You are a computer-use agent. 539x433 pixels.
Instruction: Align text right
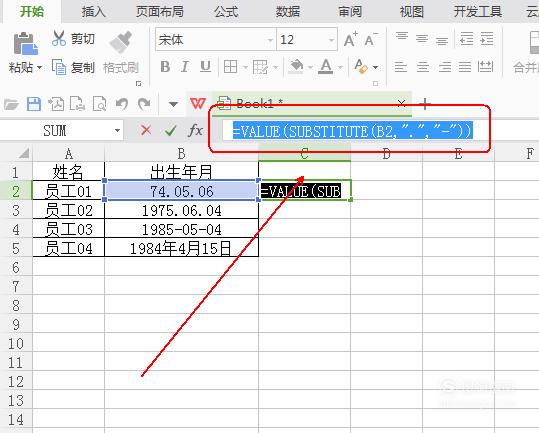point(445,67)
